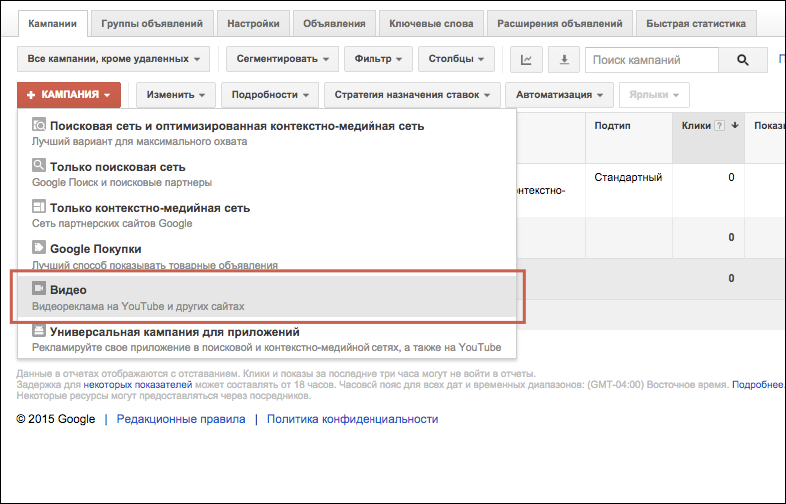
Task: Click the Google Покупки tag icon
Action: click(39, 247)
